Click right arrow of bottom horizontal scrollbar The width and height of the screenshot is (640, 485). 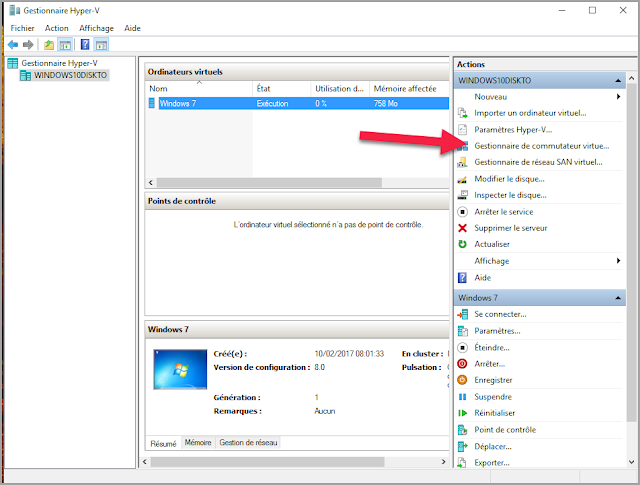point(444,462)
